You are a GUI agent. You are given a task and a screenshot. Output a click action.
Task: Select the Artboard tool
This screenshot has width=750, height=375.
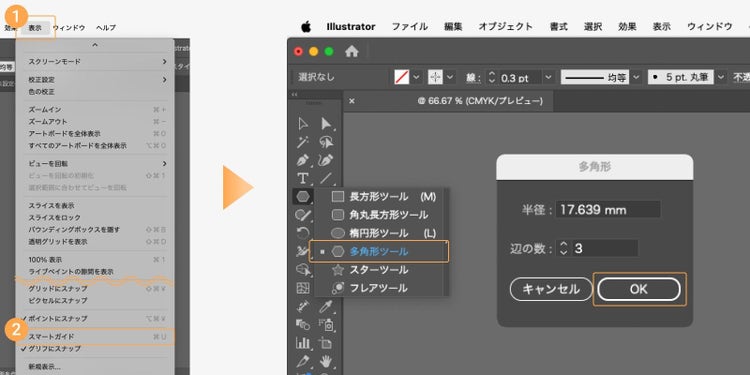click(326, 342)
